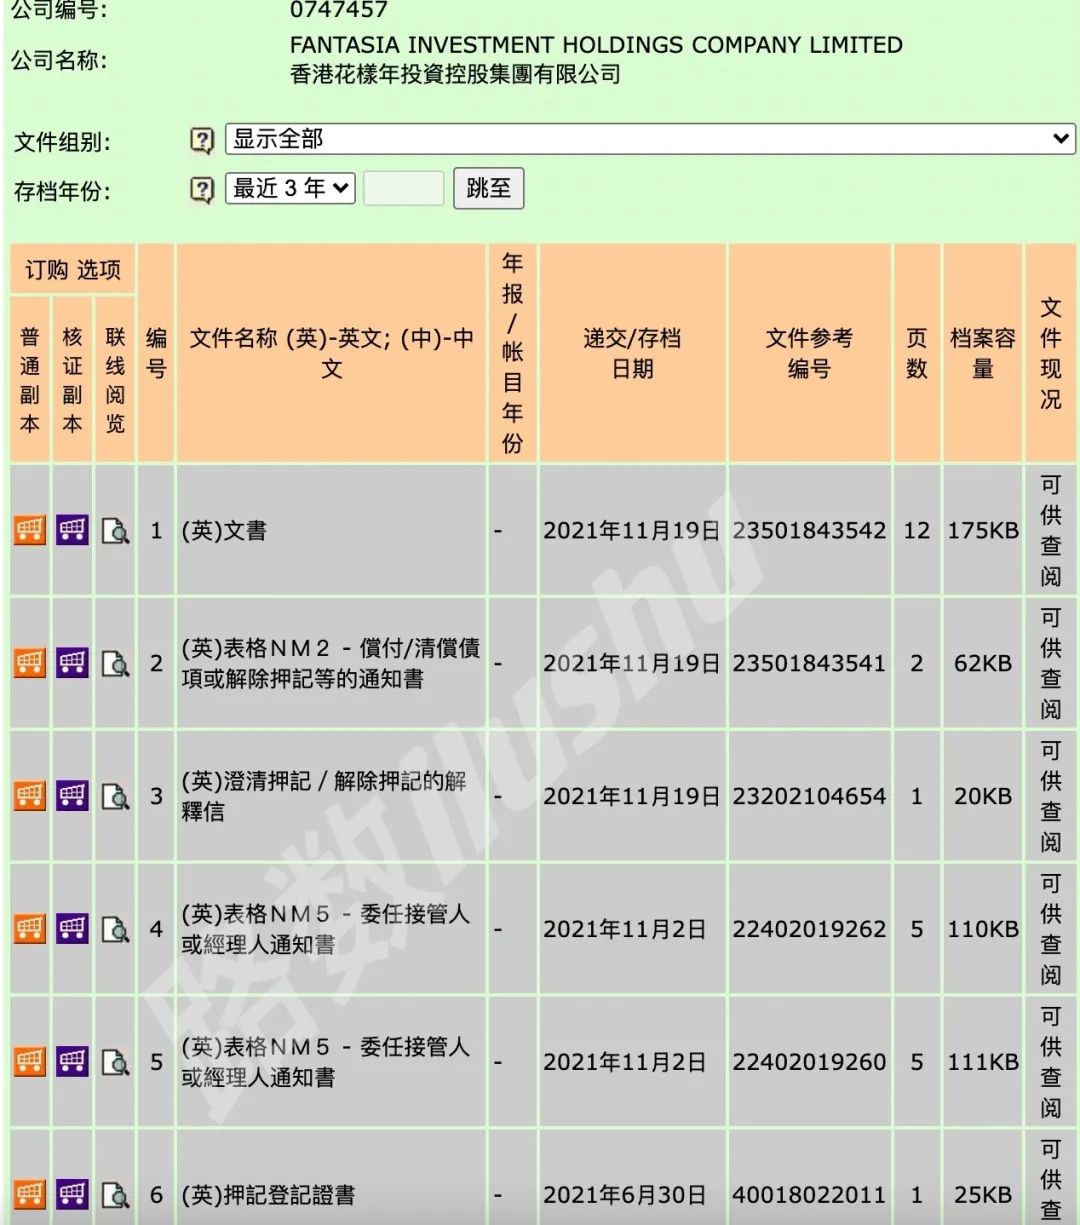Order certified copy of document number 4
1080x1225 pixels.
click(x=72, y=929)
